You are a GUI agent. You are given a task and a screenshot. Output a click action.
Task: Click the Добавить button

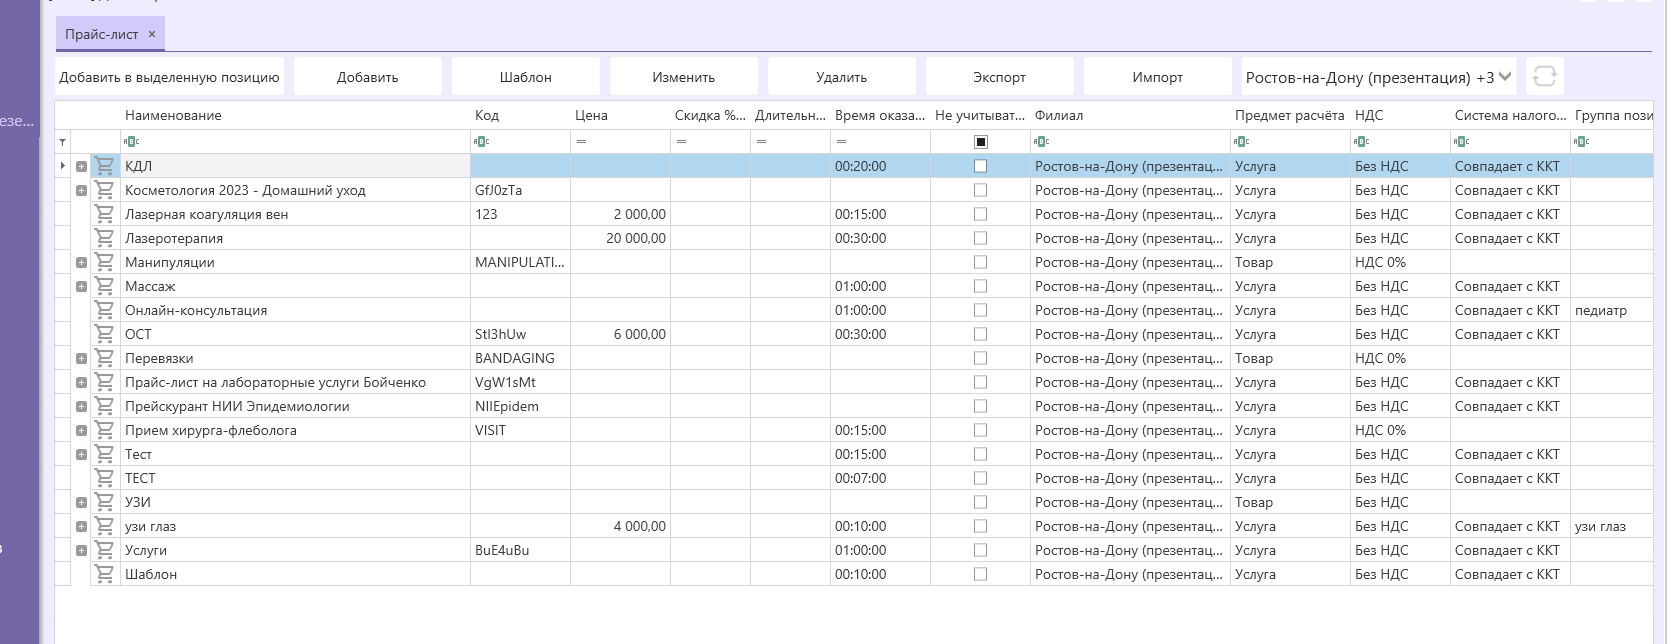click(368, 77)
